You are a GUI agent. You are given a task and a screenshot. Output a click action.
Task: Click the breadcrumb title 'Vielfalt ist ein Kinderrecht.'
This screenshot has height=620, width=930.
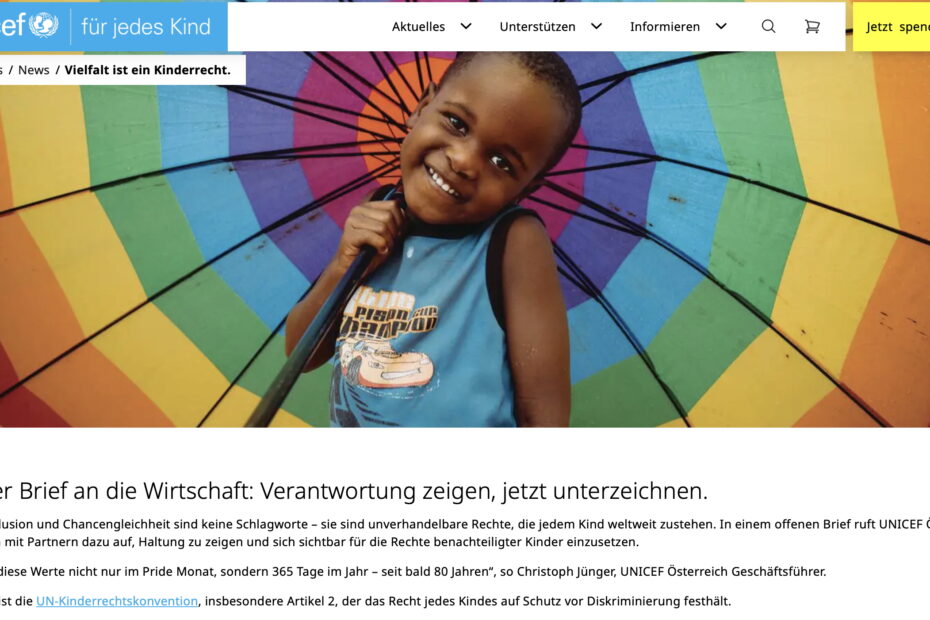click(x=147, y=70)
